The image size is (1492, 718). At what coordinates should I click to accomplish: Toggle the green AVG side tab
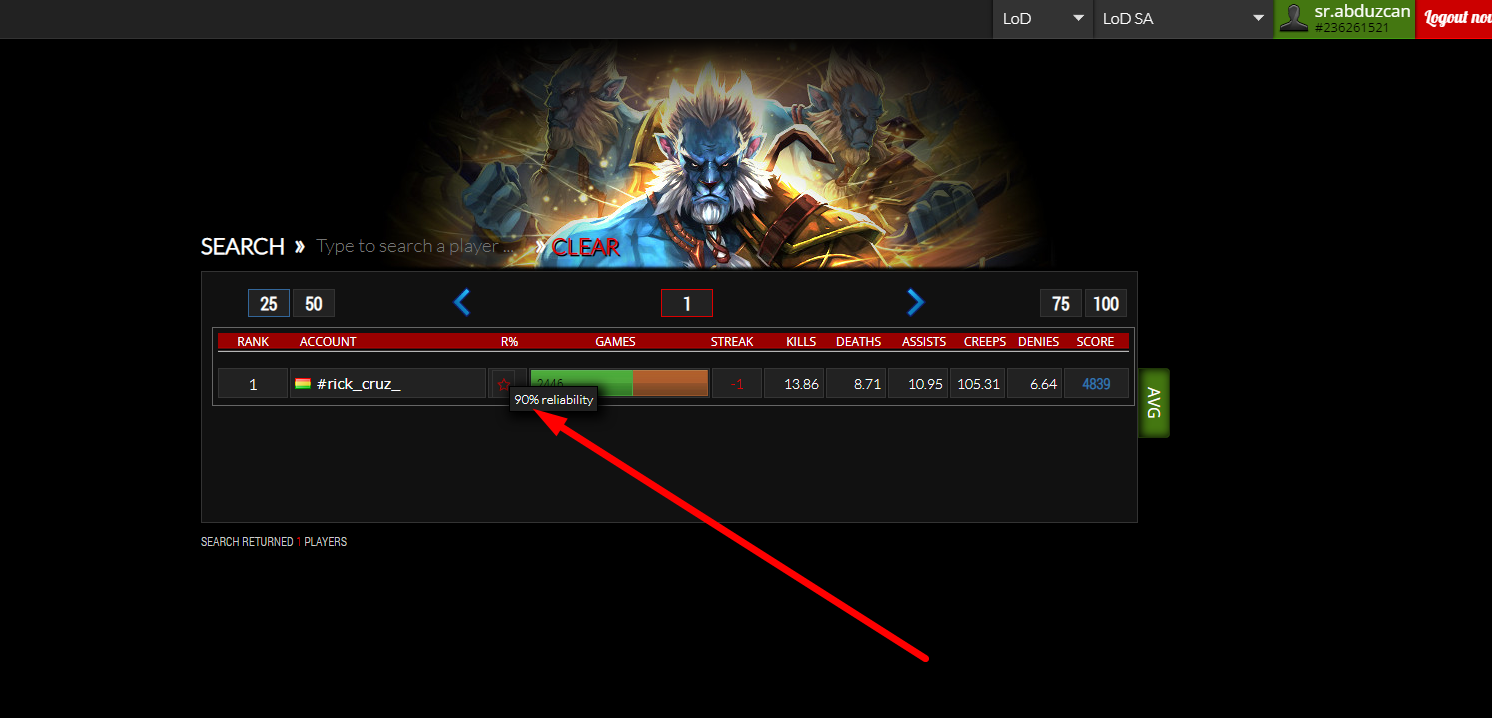click(1154, 402)
